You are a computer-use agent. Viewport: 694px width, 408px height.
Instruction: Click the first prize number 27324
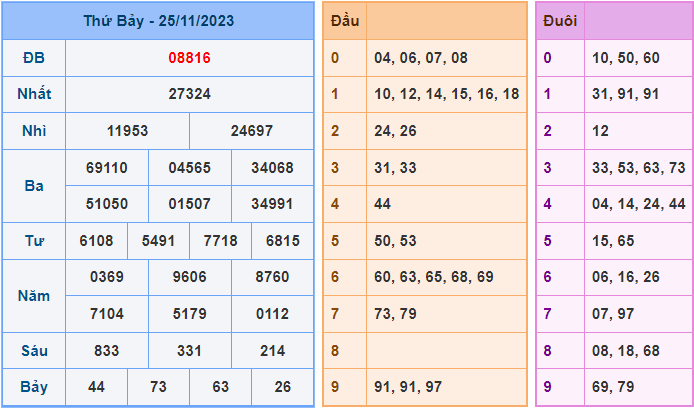(x=189, y=94)
